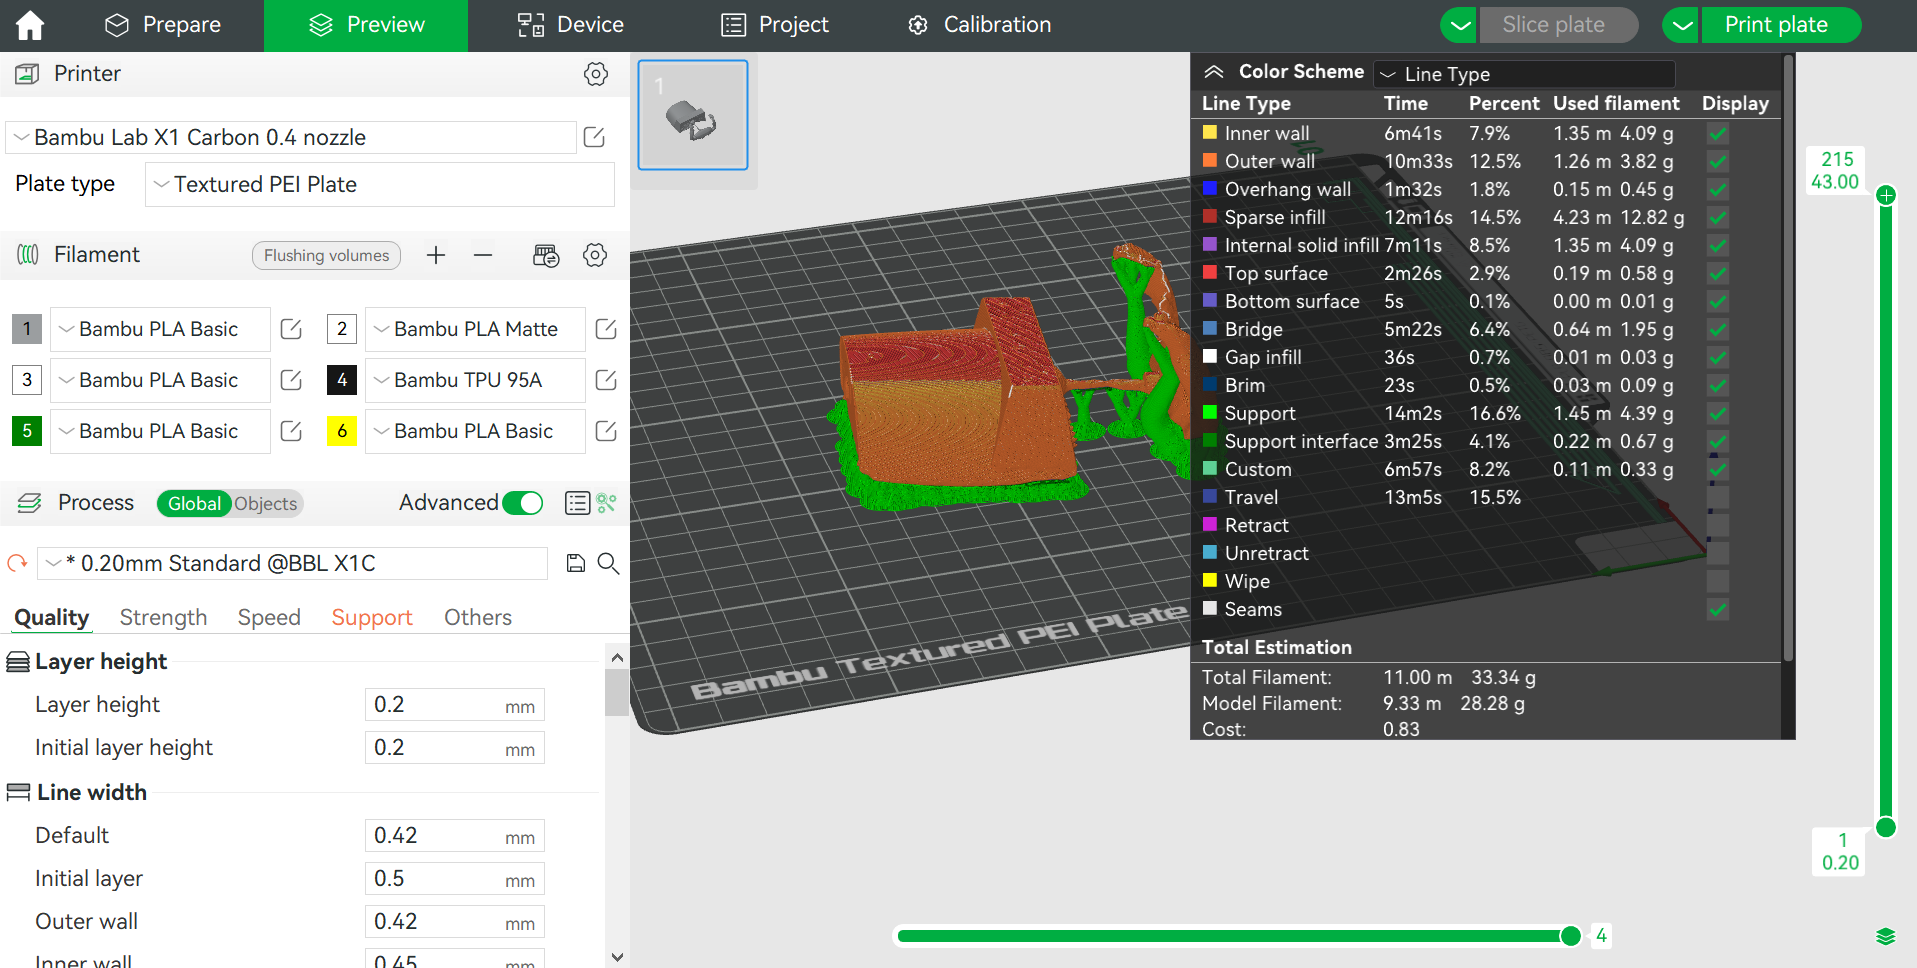Viewport: 1917px width, 968px height.
Task: Remove a filament with minus icon
Action: 483,255
